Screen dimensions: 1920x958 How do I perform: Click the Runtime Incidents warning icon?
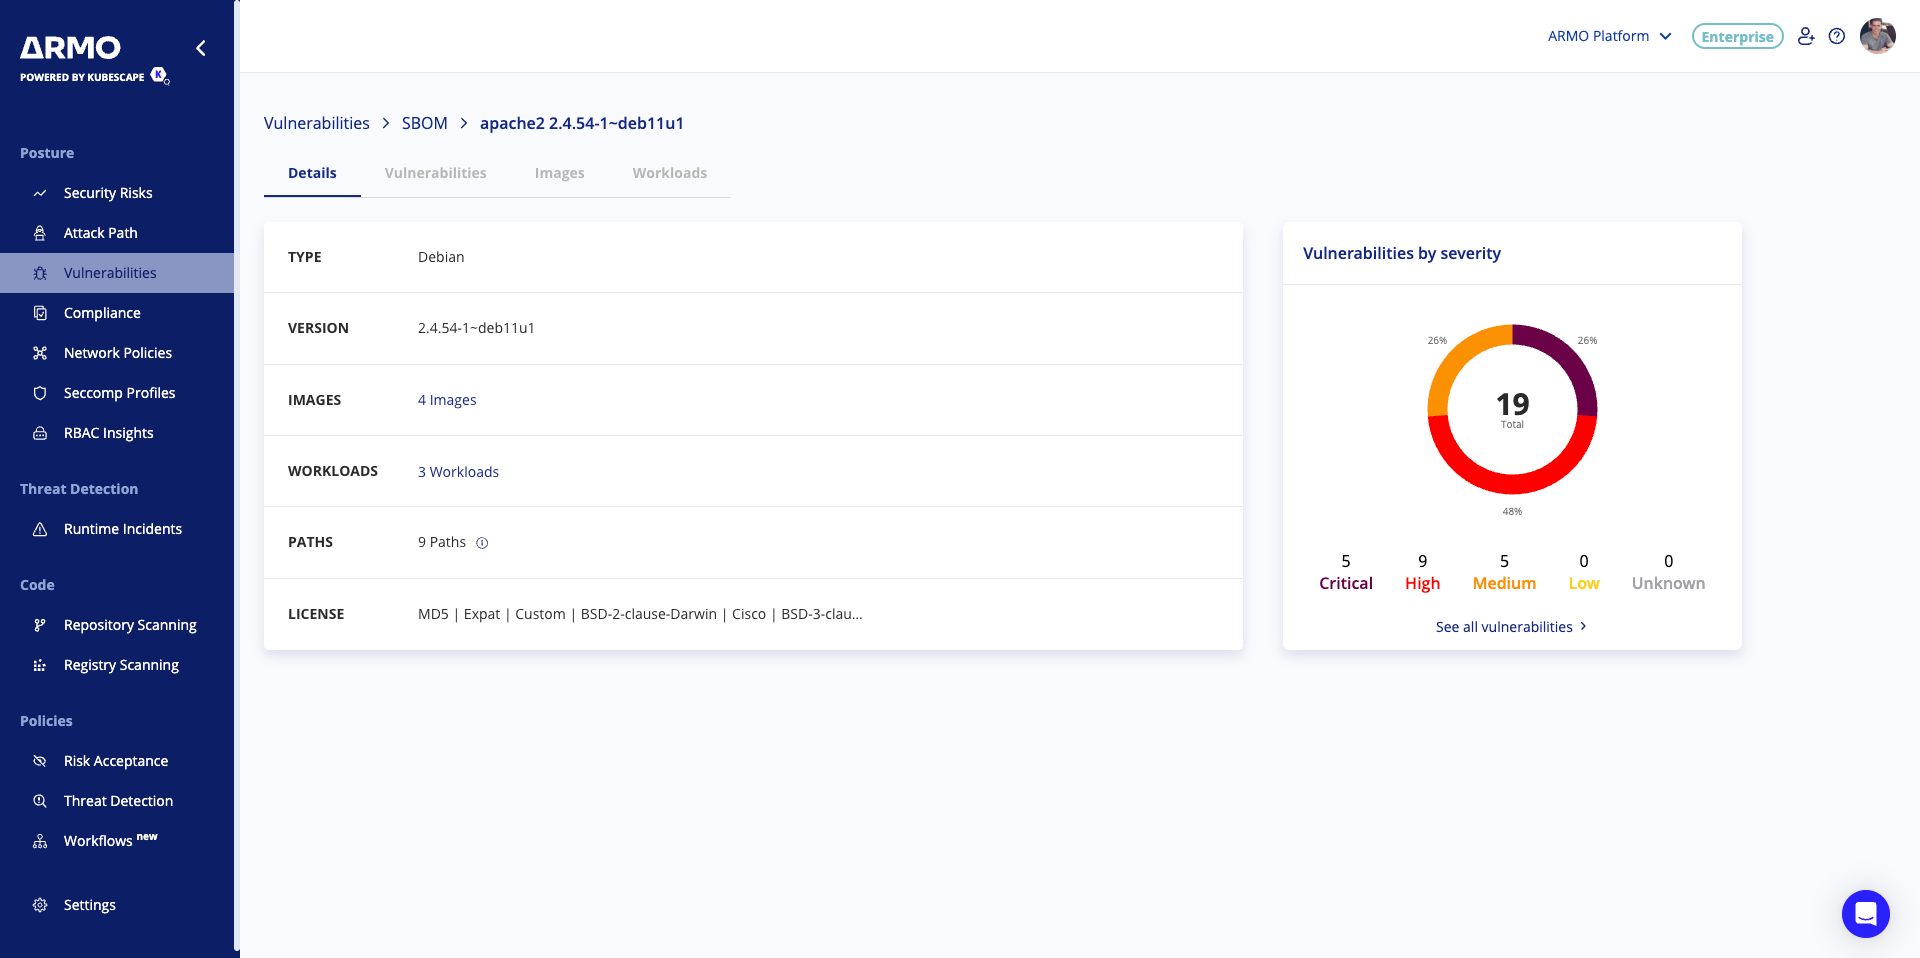pos(40,529)
